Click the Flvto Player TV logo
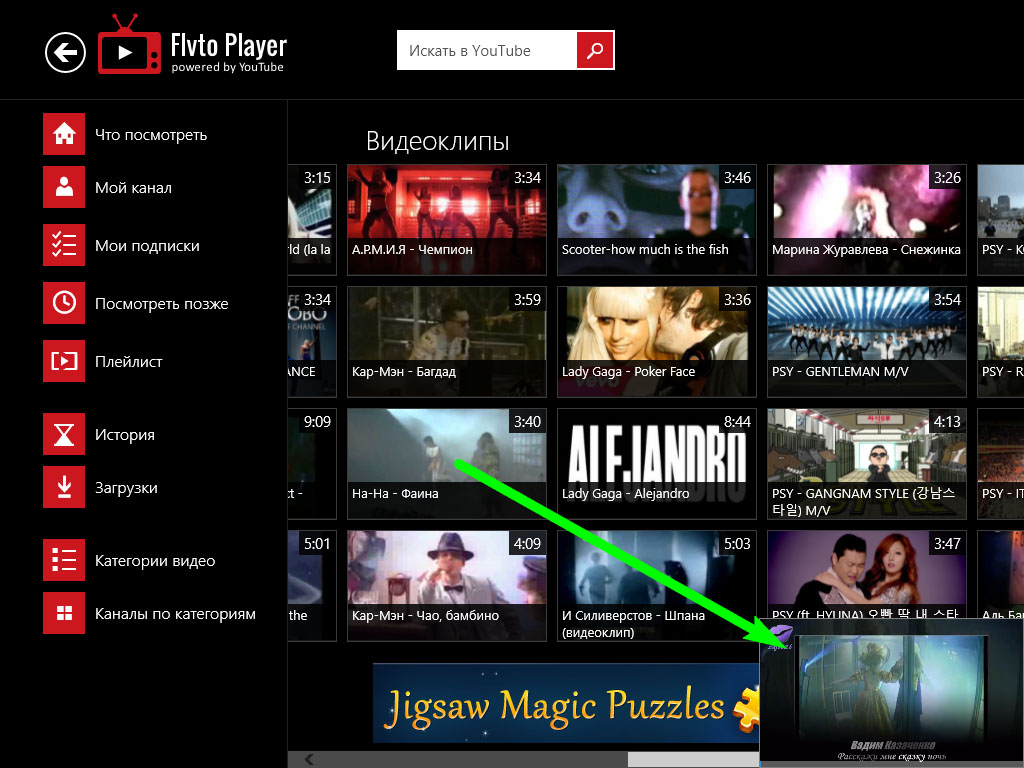This screenshot has width=1024, height=768. click(129, 44)
